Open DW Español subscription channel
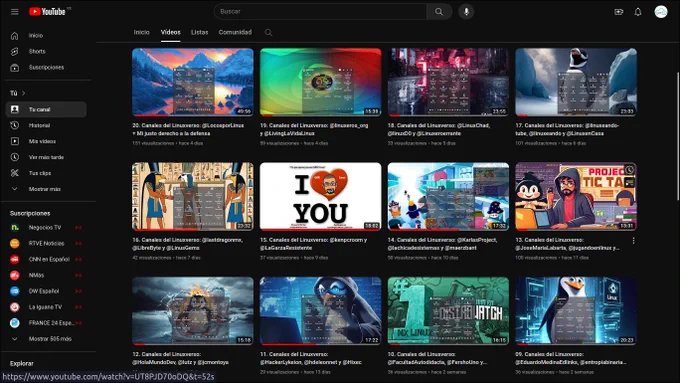 (46, 291)
